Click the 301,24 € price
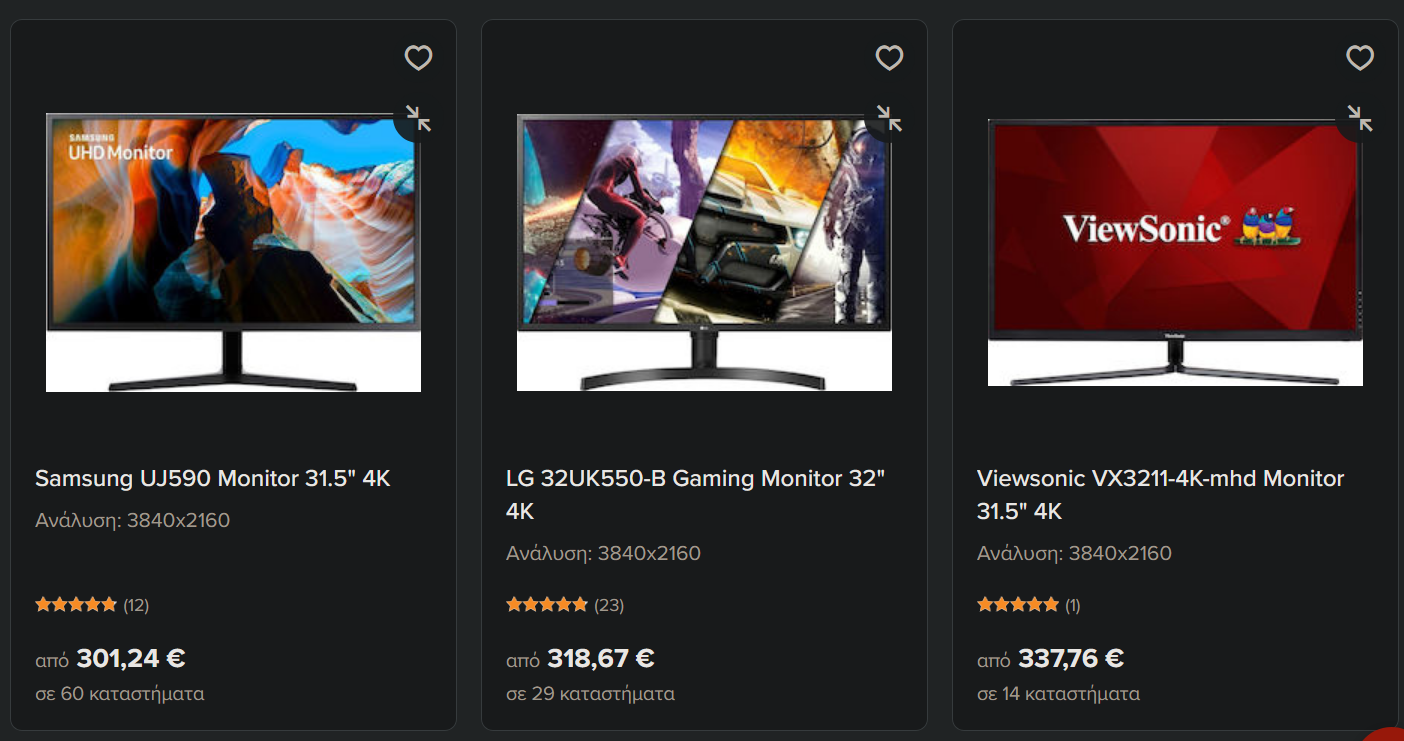 131,658
